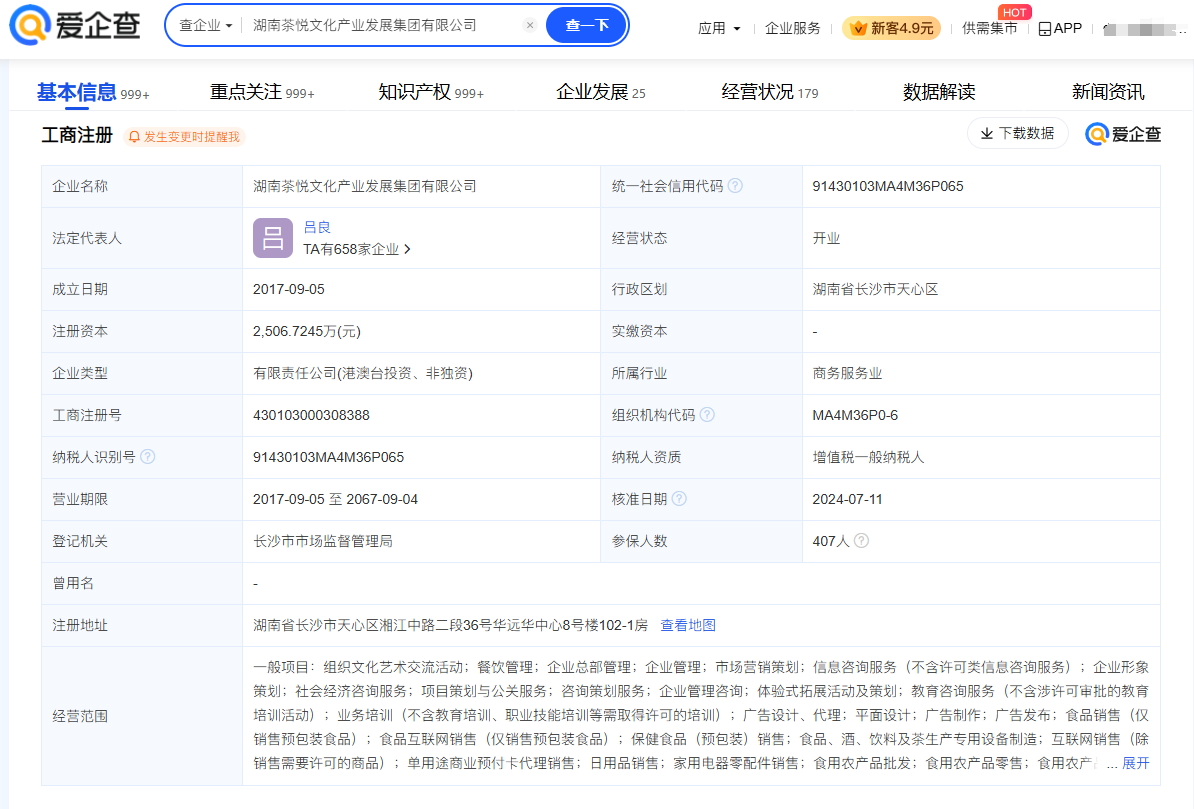Click help icon next to 纳税人识别号
Screen dimensions: 1194x809
(x=148, y=457)
